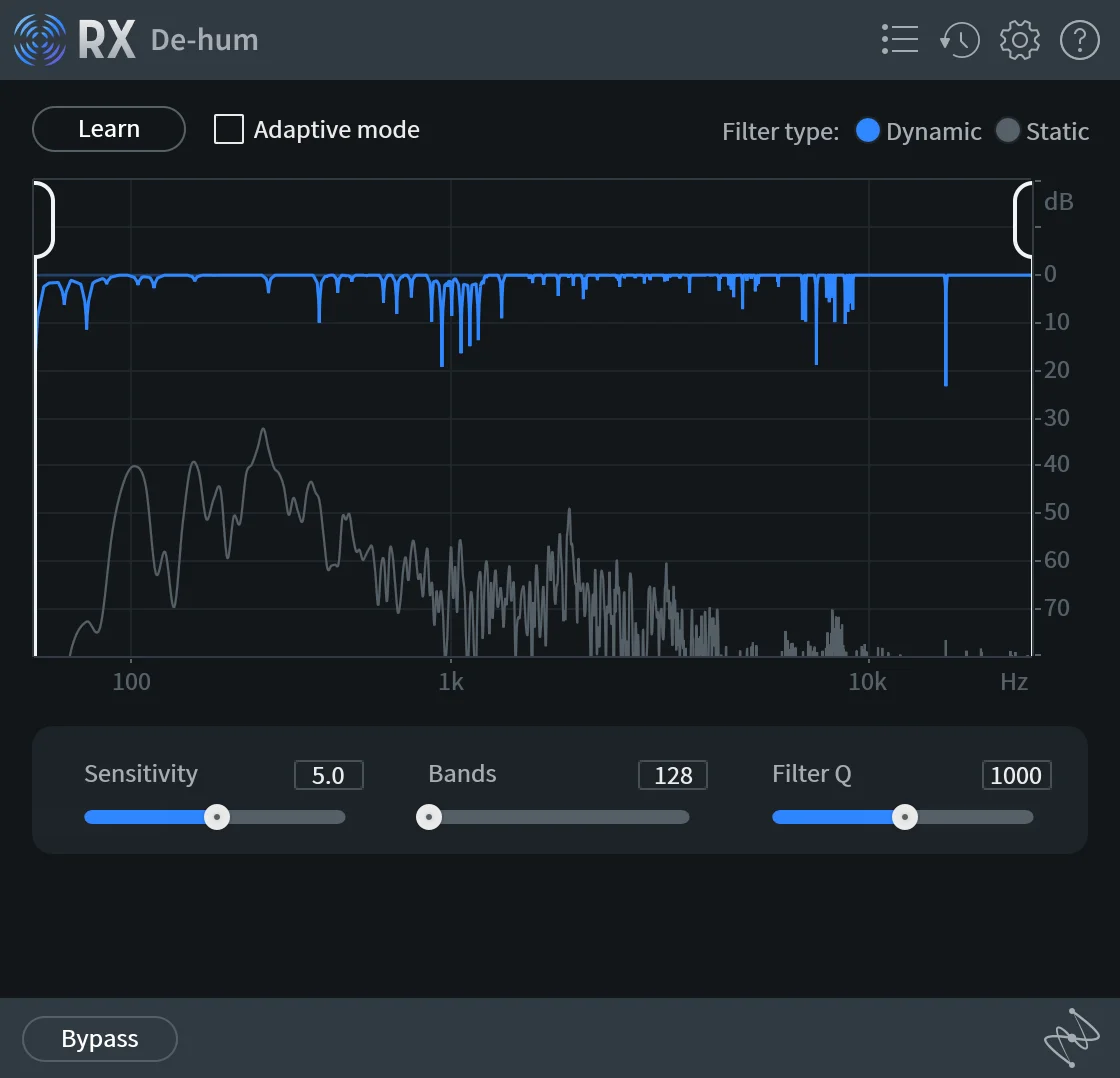Click the Filter Q slider handle
Screen dimensions: 1120x1078
coord(905,817)
